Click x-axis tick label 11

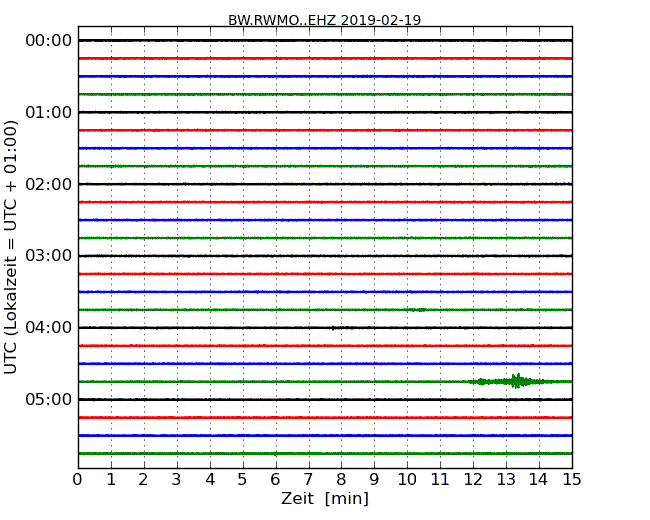(x=440, y=479)
